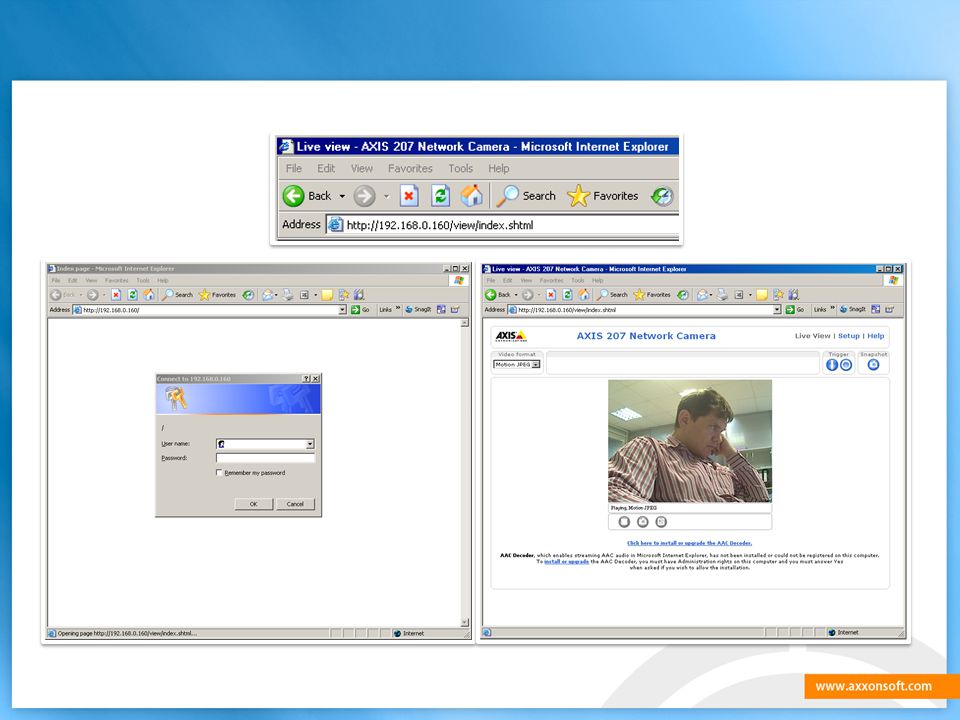Click Refresh icon in the enlarged toolbar
Viewport: 960px width, 720px height.
440,196
